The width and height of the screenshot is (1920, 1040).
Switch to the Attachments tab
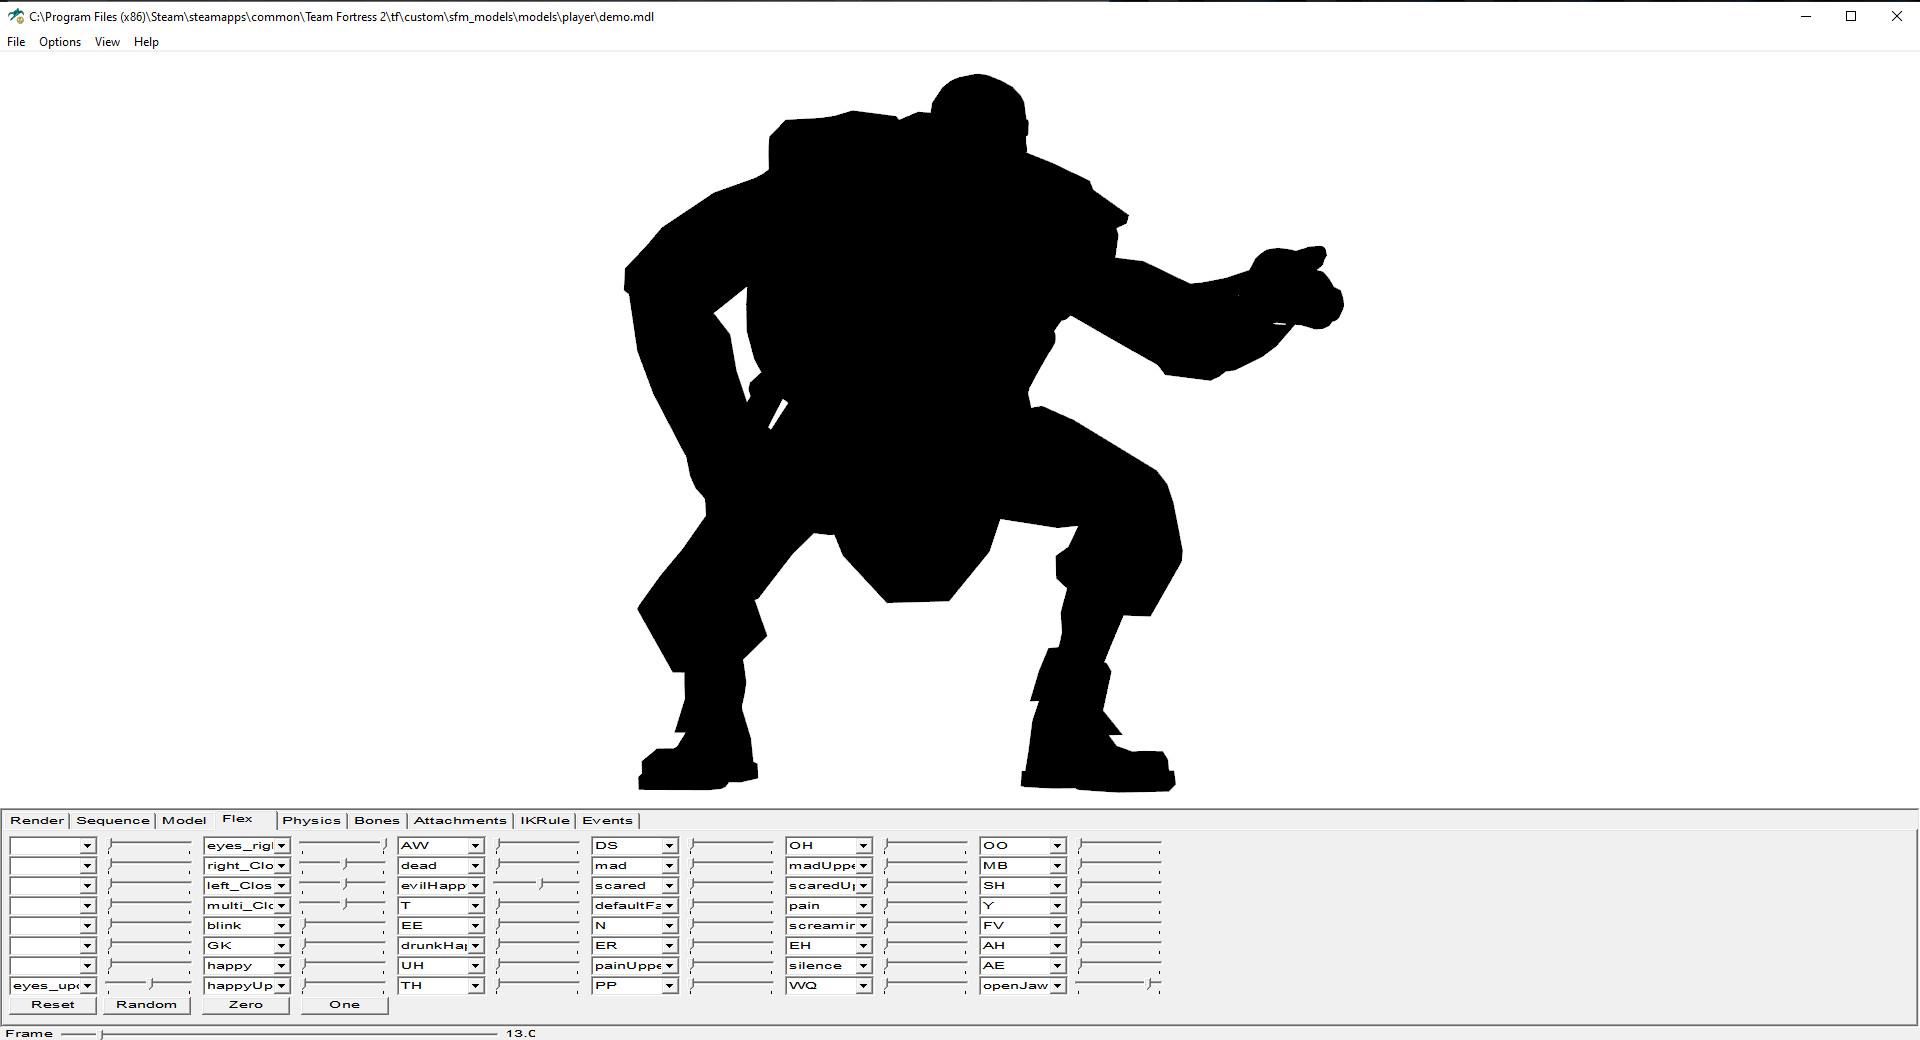coord(460,821)
